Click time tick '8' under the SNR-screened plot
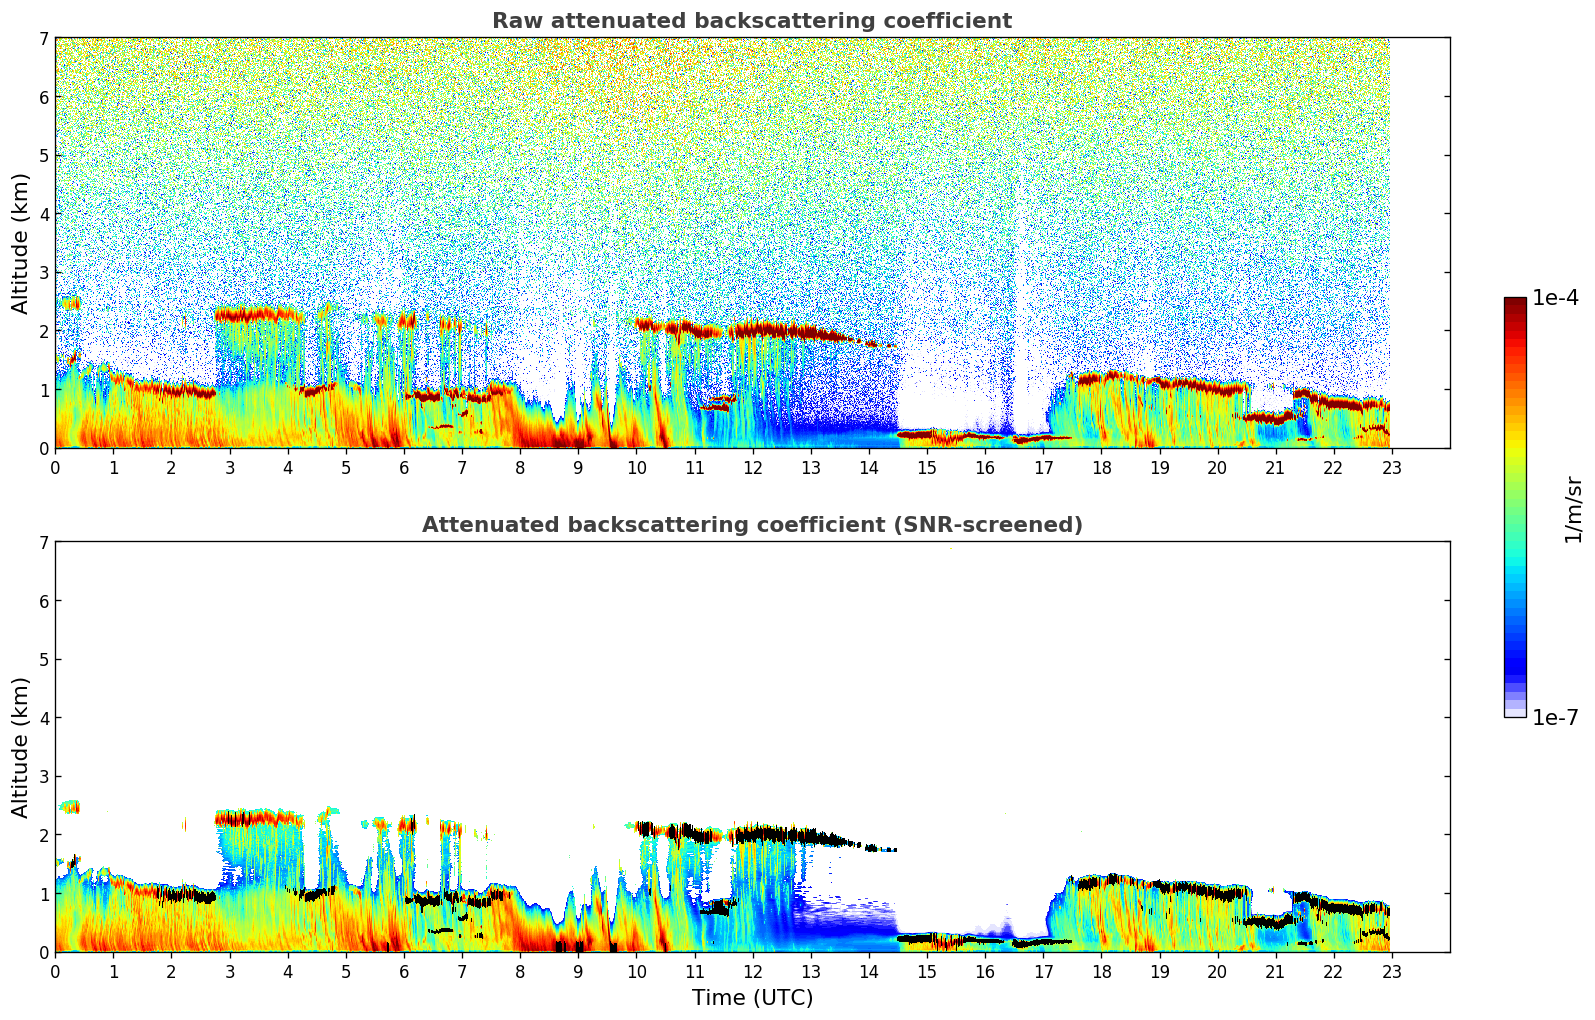 [x=520, y=972]
